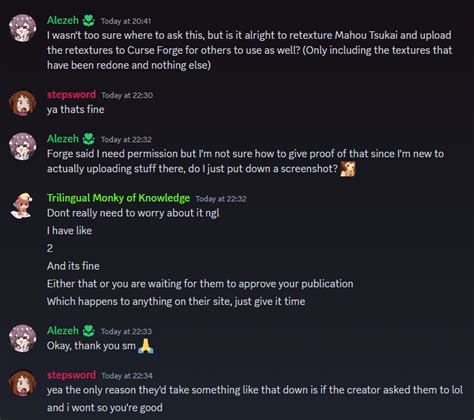Click the green role badge beside Alezeh at 22:33

(x=88, y=331)
